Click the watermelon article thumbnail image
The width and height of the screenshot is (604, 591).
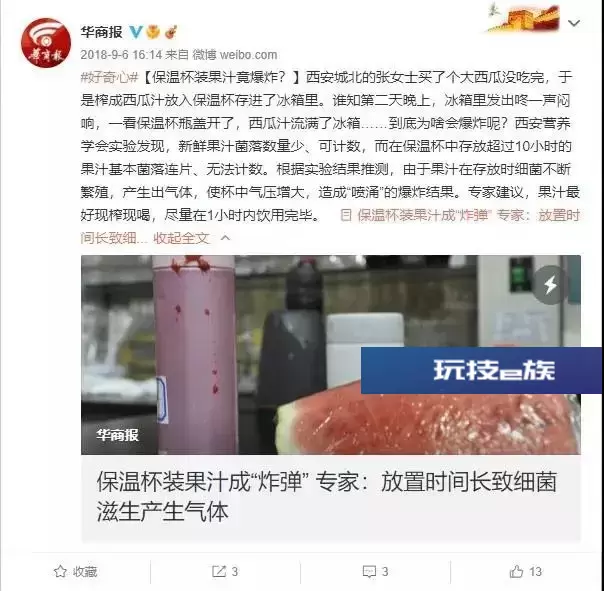[331, 354]
